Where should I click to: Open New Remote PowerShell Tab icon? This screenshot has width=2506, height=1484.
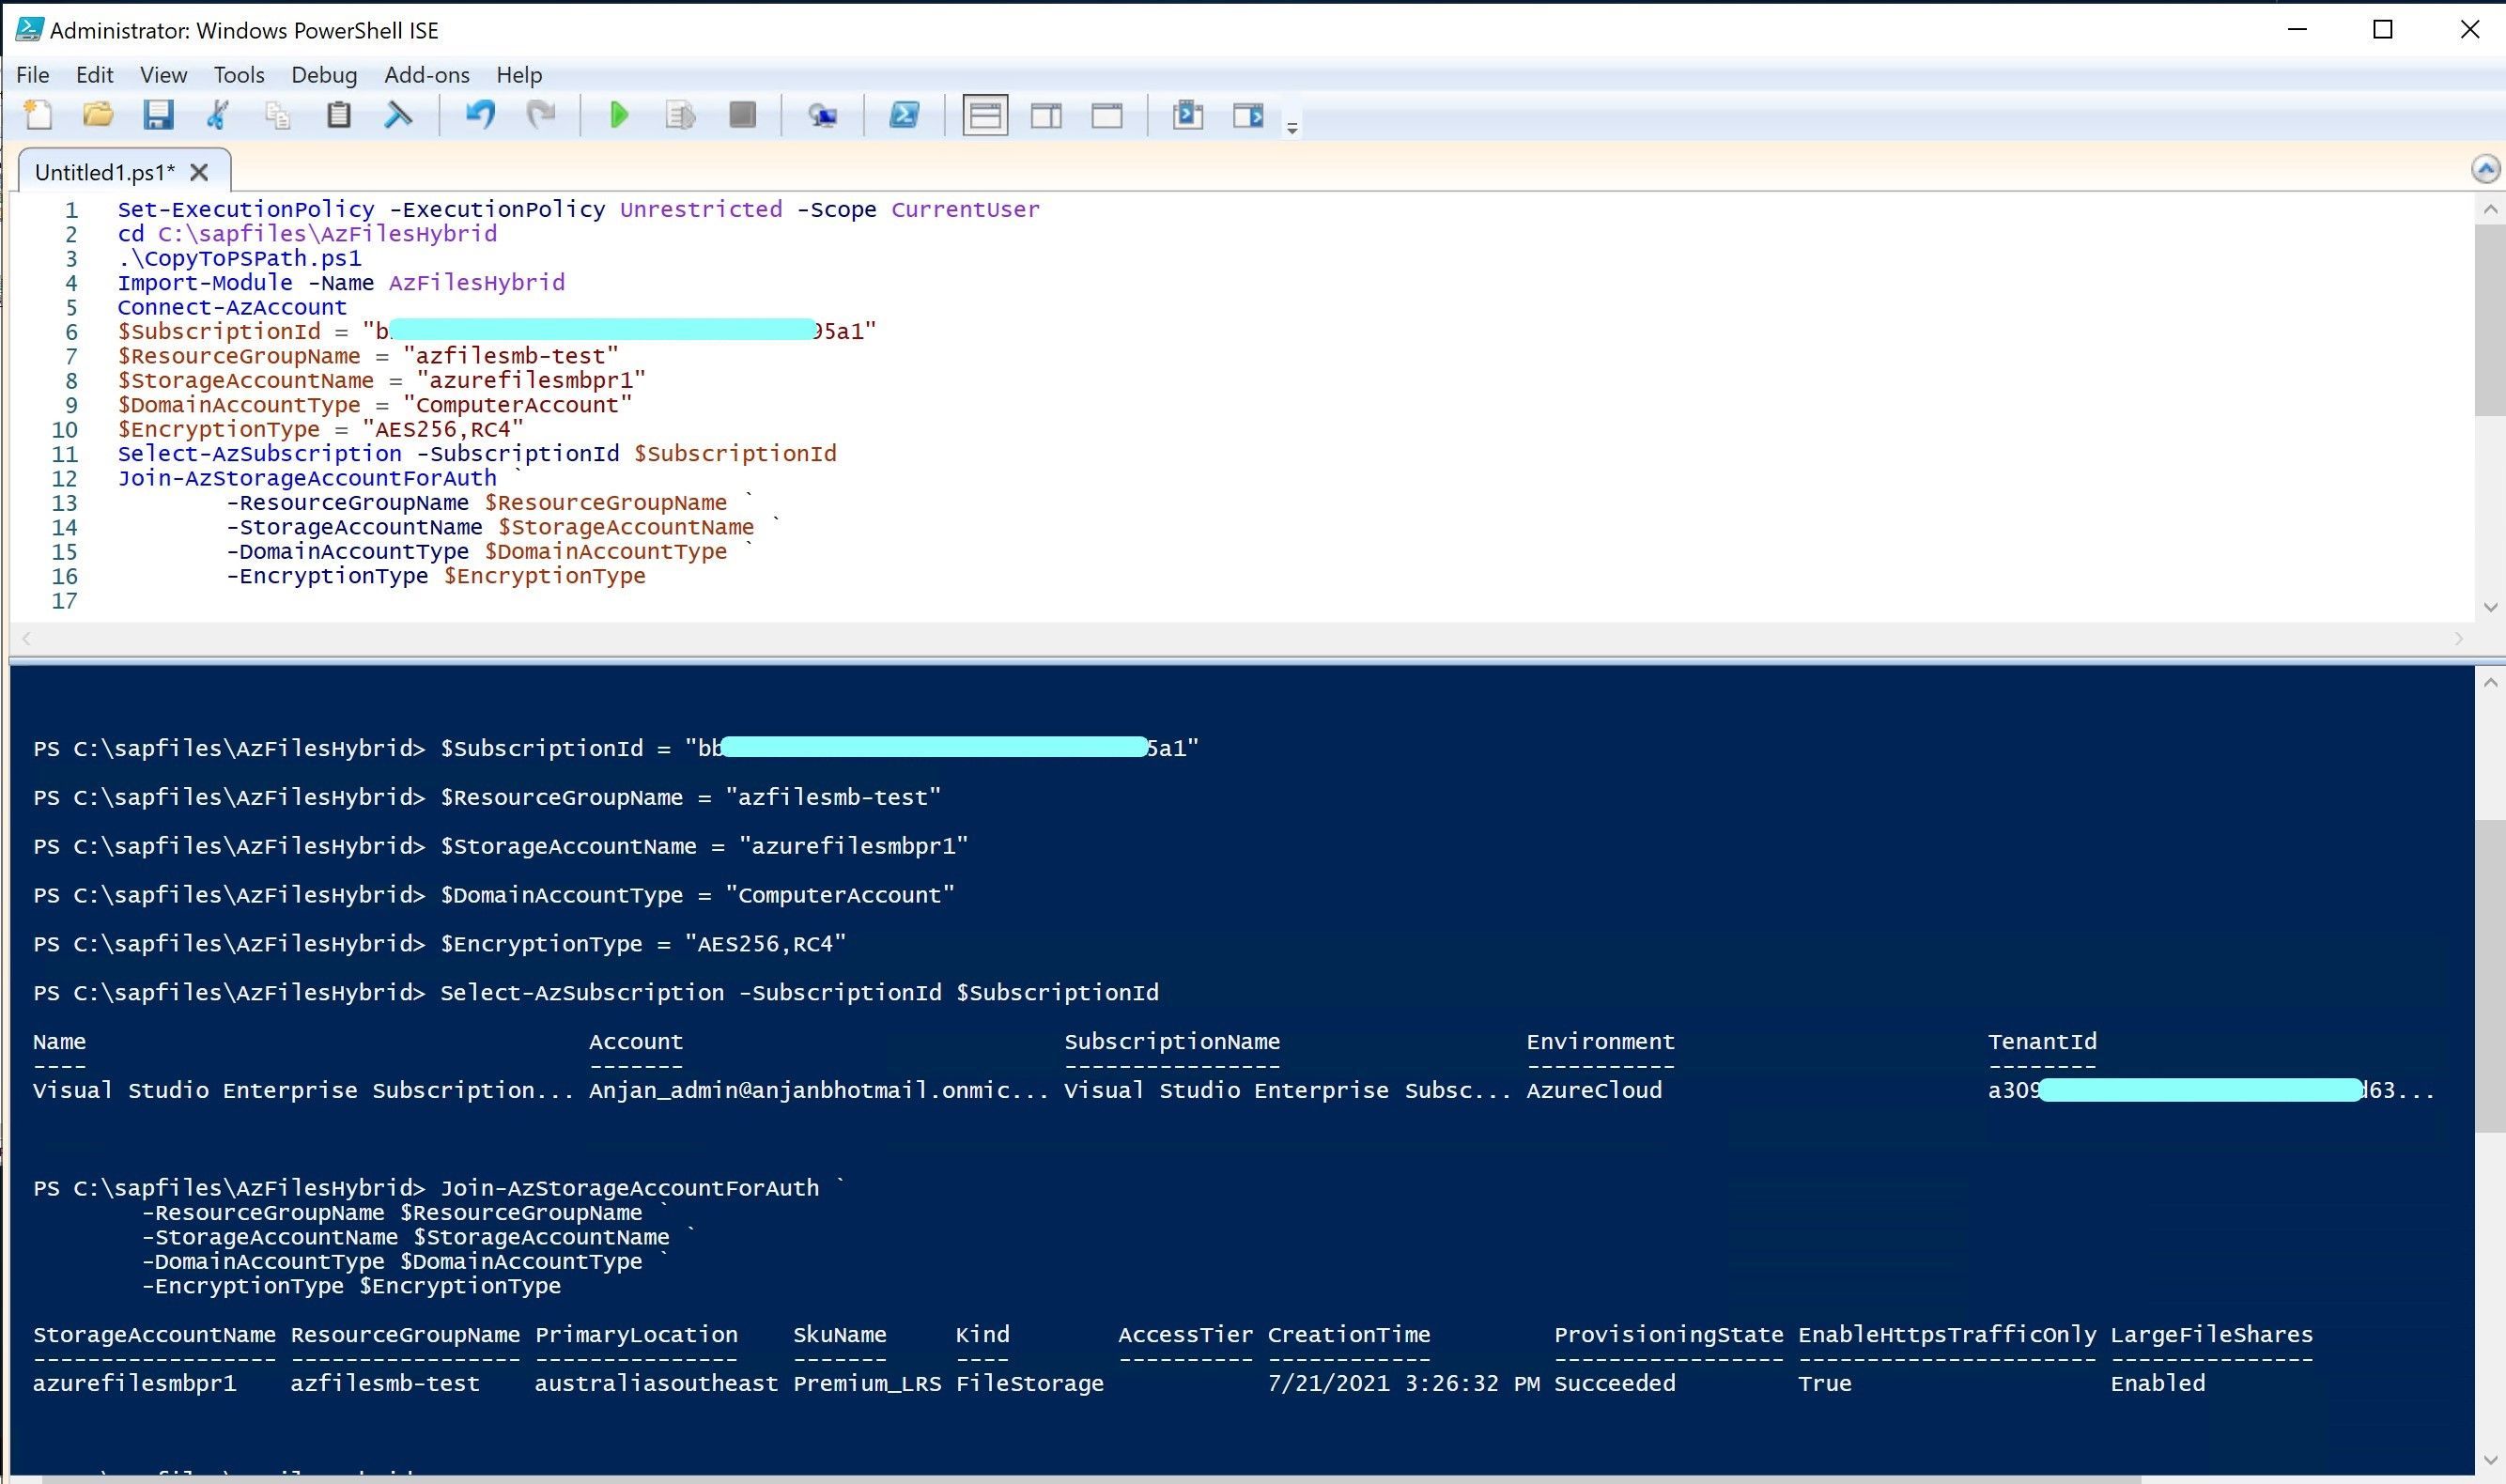click(823, 115)
